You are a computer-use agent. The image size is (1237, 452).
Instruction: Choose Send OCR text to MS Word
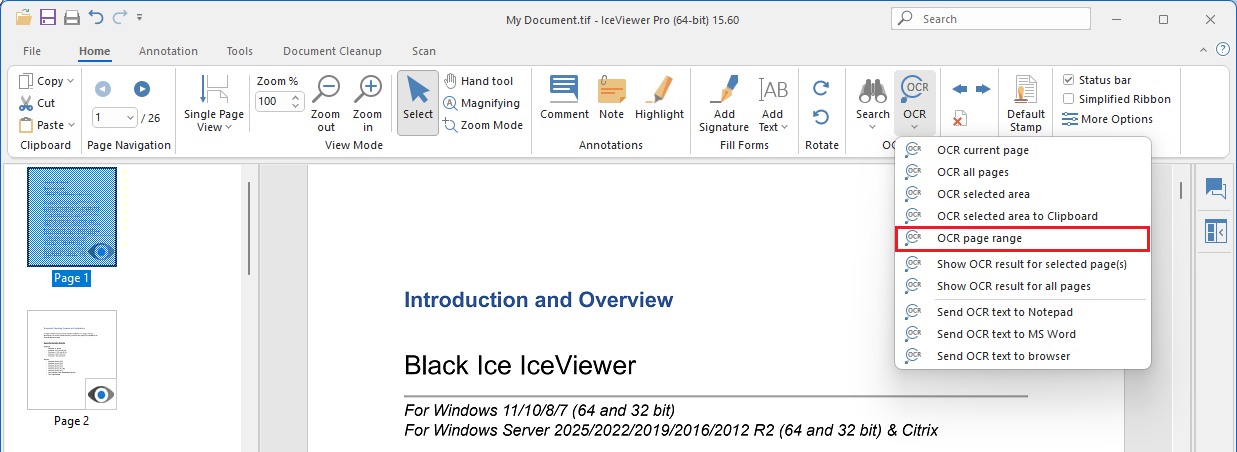1023,334
